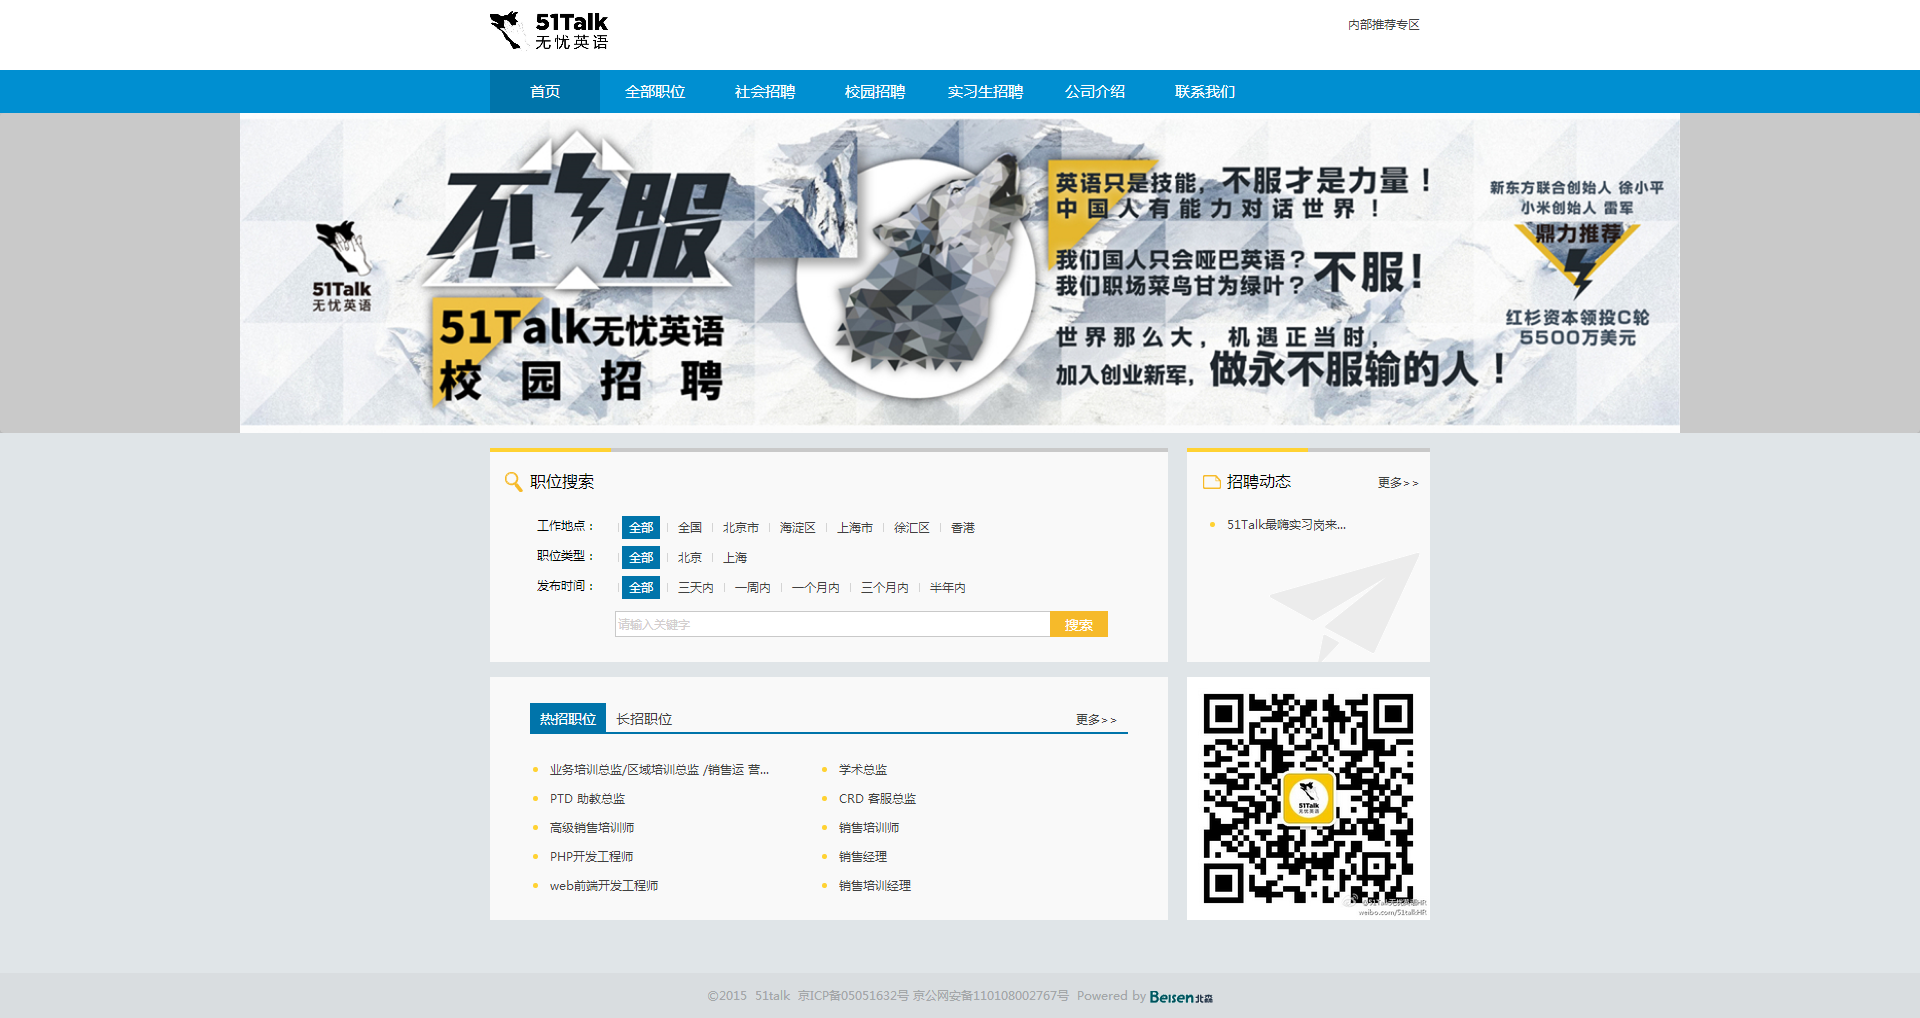Open 更多>> in 招聘动态 panel
This screenshot has height=1018, width=1920.
click(1398, 483)
